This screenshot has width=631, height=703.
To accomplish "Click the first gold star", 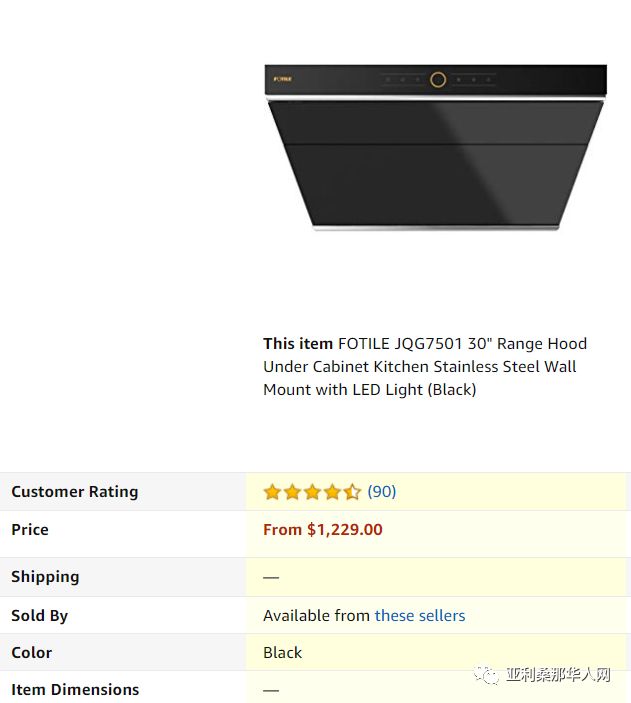I will pyautogui.click(x=272, y=492).
